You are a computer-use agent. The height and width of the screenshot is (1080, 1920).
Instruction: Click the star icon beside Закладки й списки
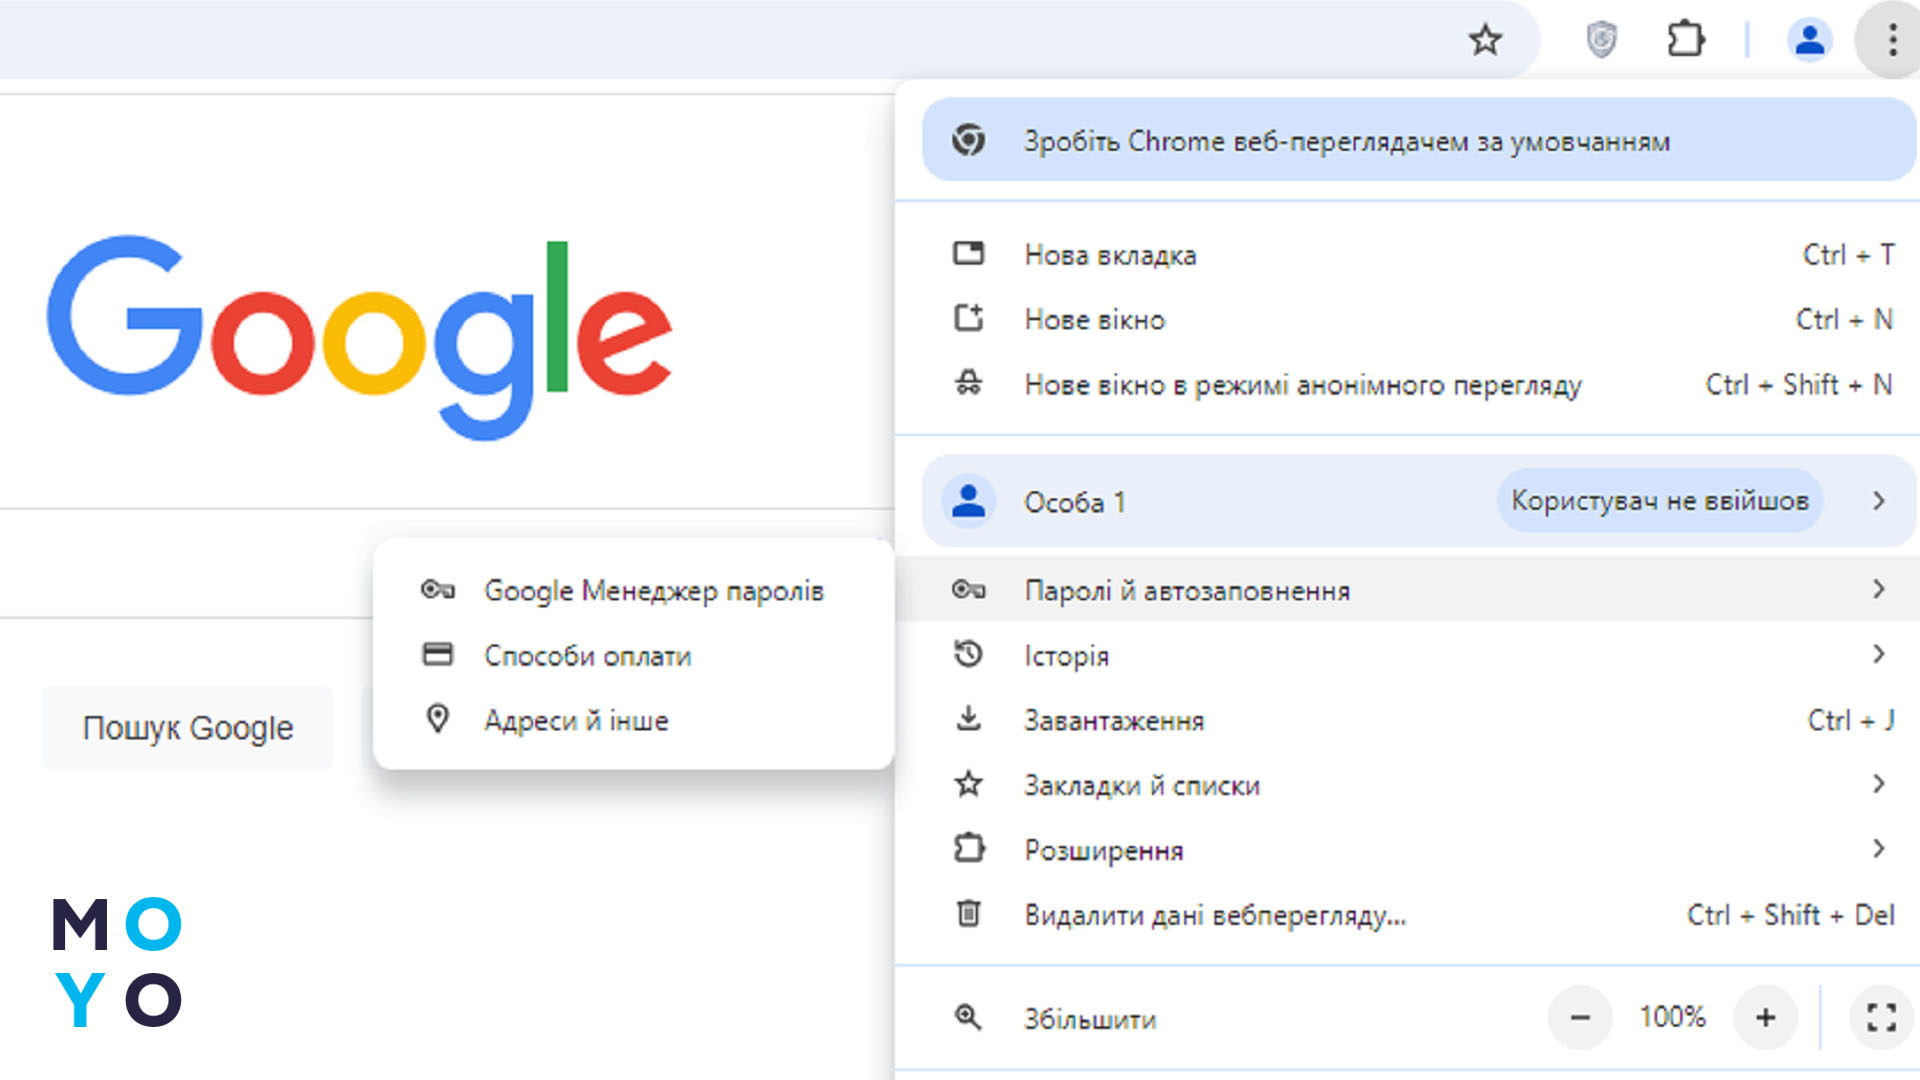tap(968, 784)
